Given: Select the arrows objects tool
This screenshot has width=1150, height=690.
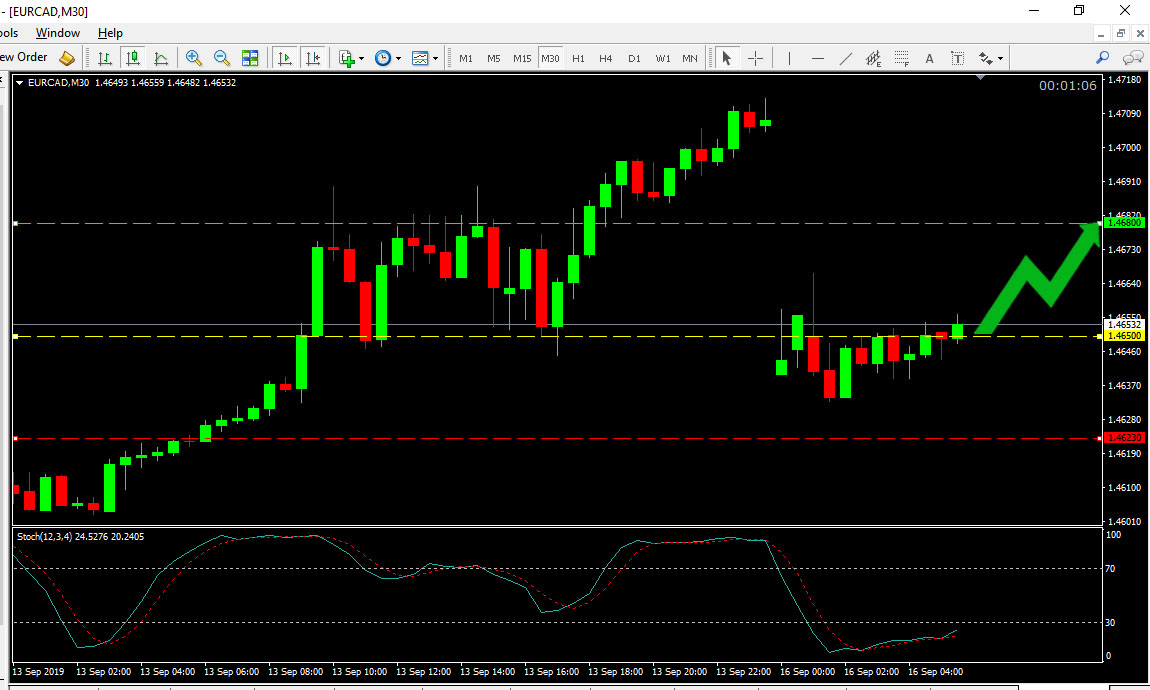Looking at the screenshot, I should coord(986,58).
